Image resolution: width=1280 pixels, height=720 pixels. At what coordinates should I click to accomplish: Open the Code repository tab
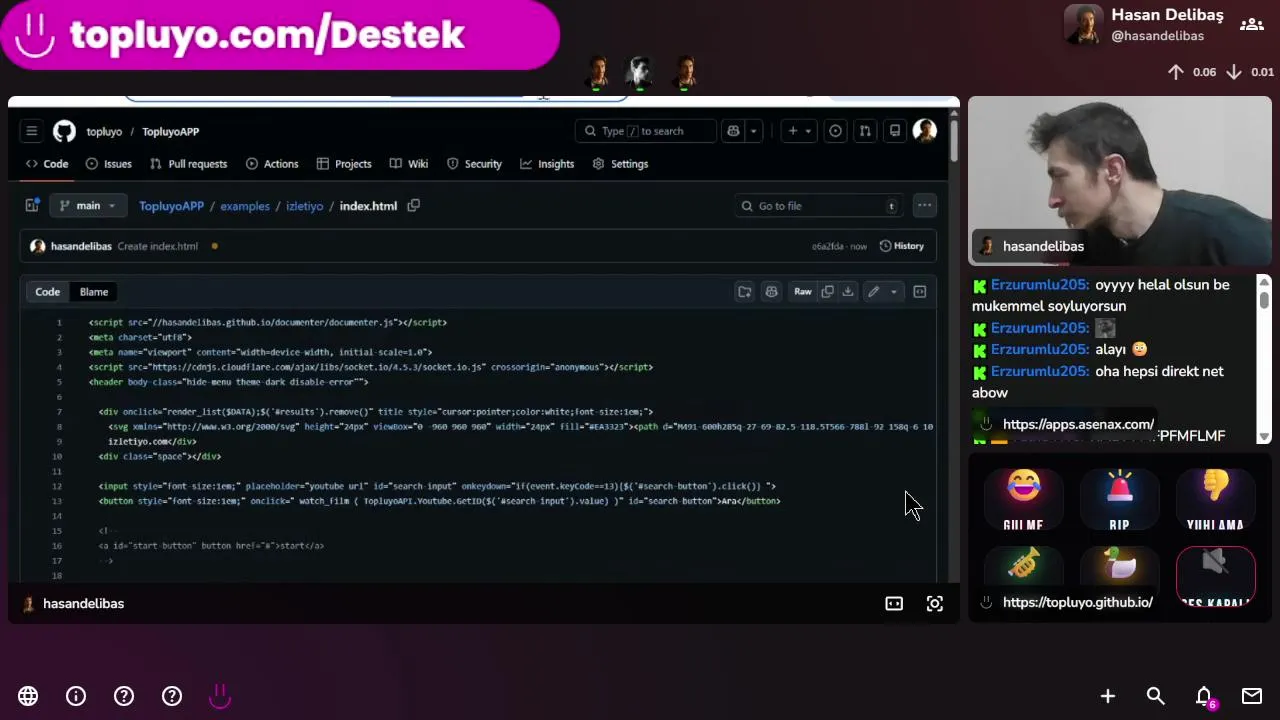[x=47, y=164]
